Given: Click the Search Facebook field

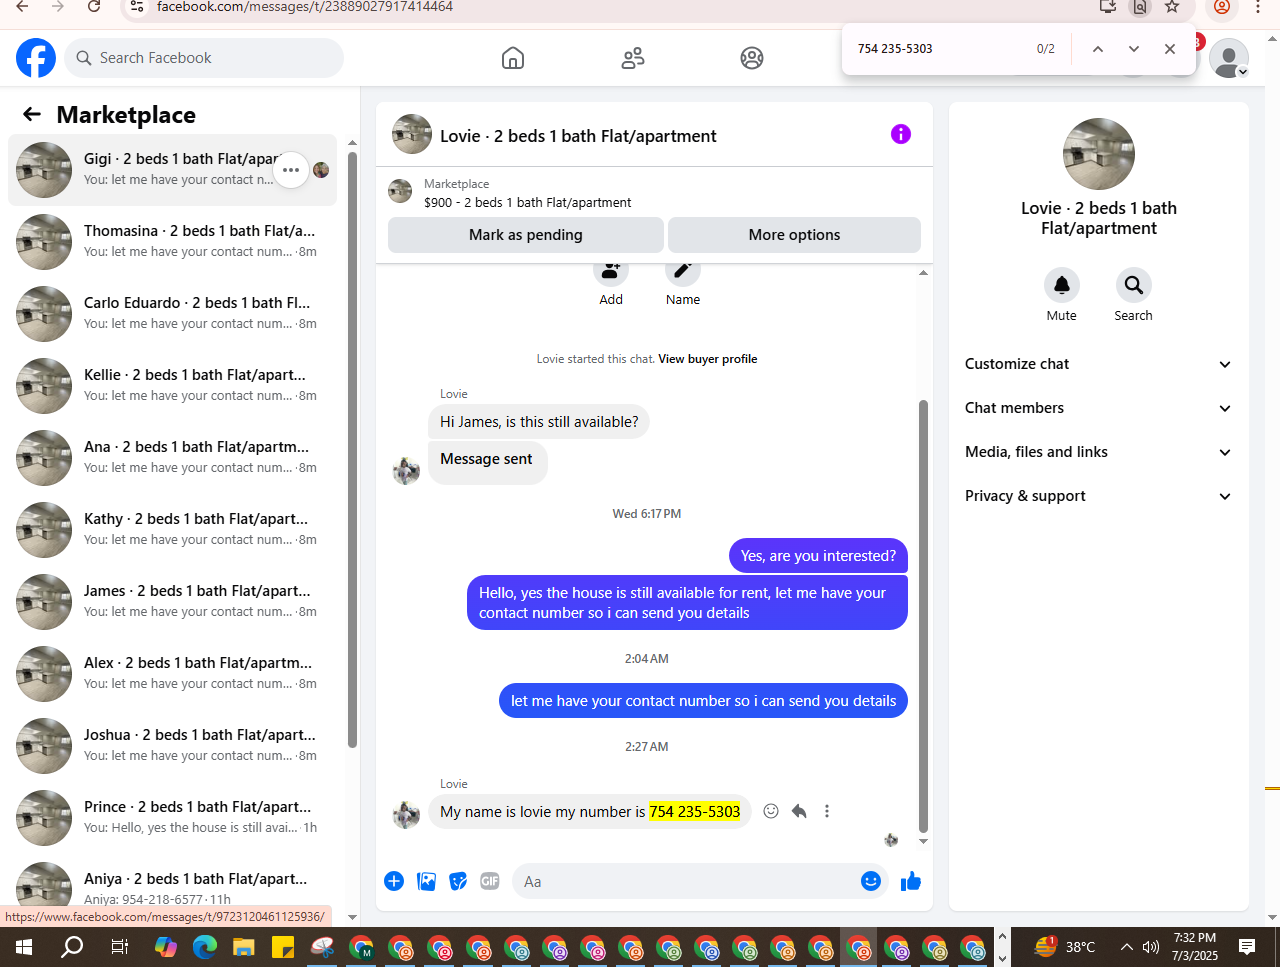Looking at the screenshot, I should 204,58.
